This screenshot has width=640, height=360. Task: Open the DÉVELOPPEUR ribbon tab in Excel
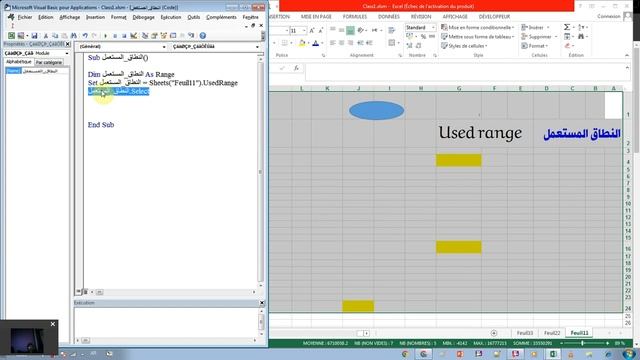(494, 17)
